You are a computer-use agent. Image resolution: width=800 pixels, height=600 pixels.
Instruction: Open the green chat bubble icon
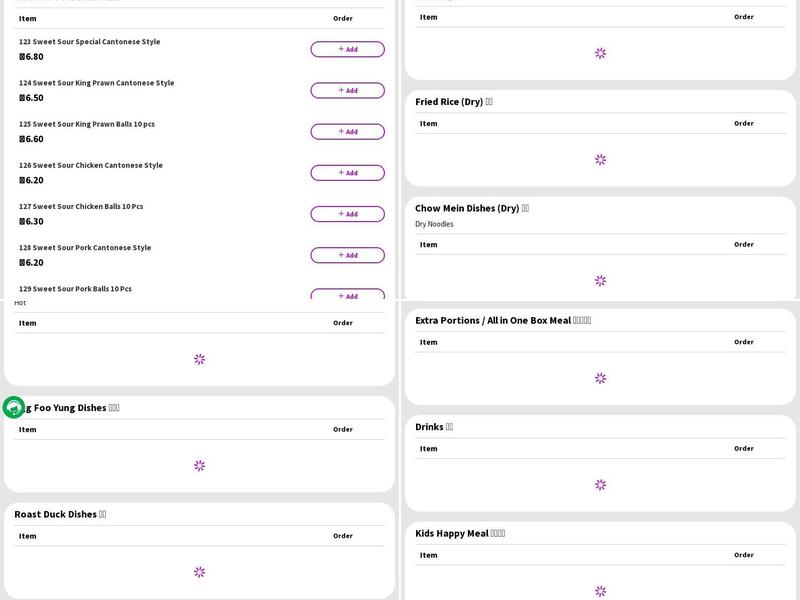[14, 407]
